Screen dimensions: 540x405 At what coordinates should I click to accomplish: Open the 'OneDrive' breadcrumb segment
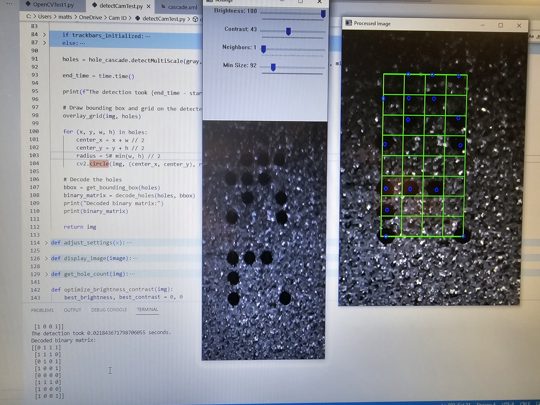click(90, 17)
